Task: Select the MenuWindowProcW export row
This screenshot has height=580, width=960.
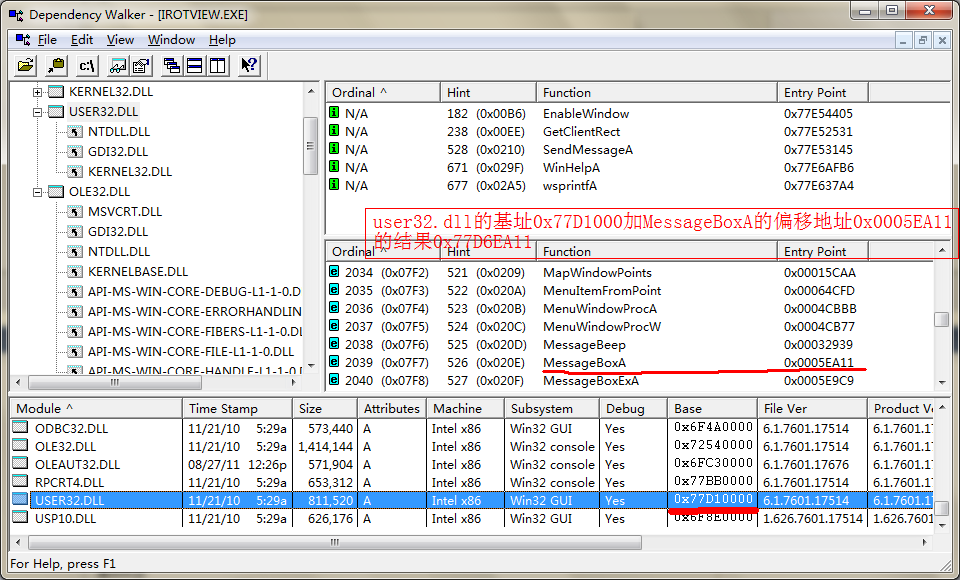Action: click(x=630, y=326)
